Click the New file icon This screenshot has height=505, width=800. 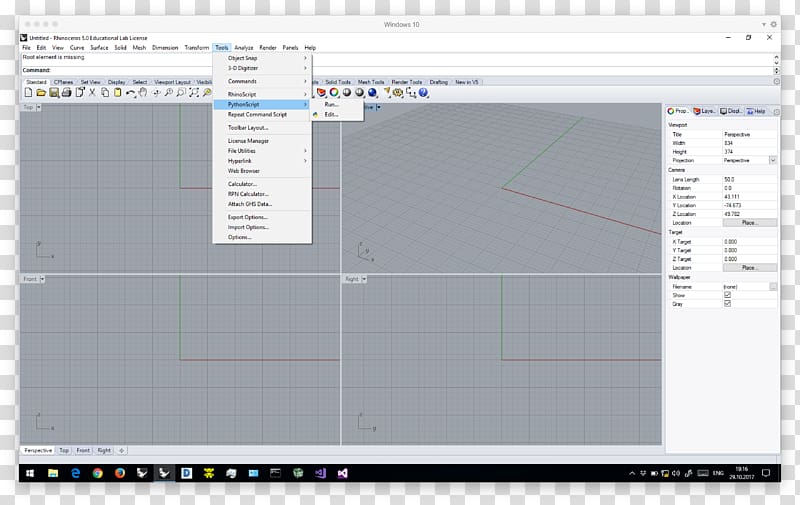point(28,92)
